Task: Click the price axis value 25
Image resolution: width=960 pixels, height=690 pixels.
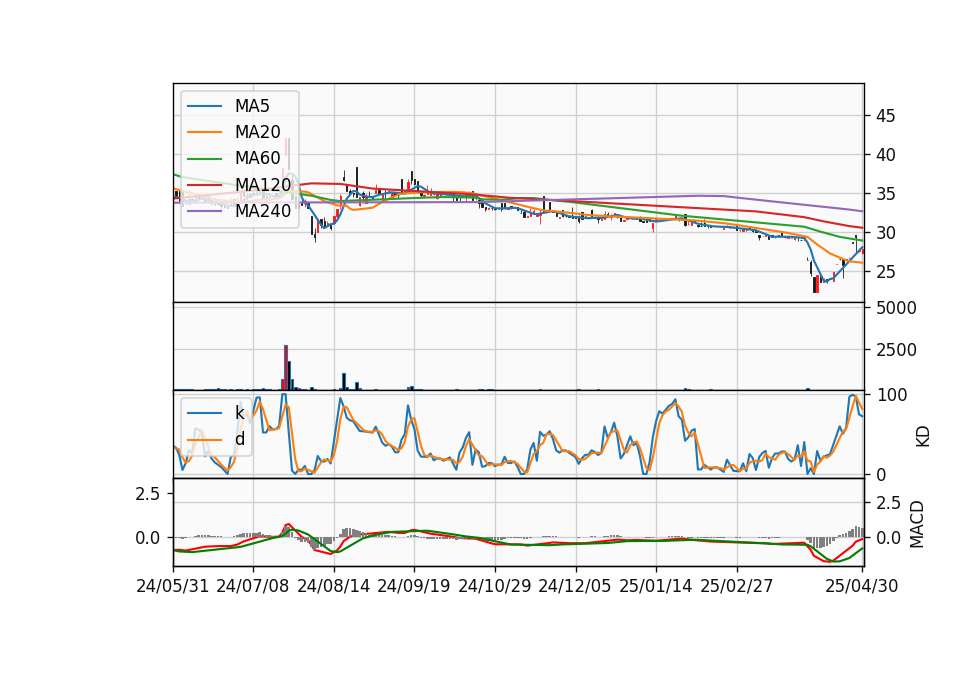Action: click(885, 272)
